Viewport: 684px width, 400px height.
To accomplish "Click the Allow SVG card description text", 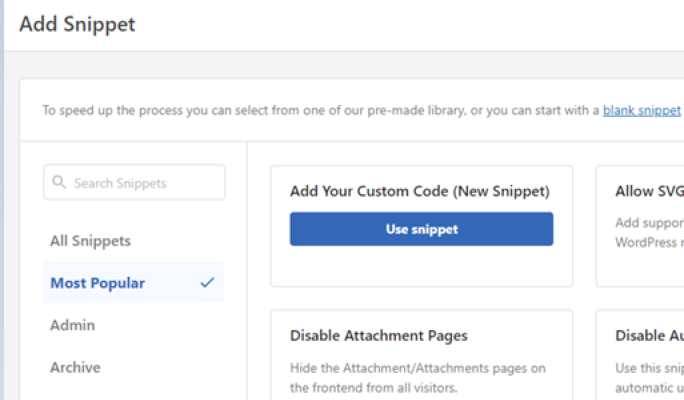I will (x=649, y=232).
